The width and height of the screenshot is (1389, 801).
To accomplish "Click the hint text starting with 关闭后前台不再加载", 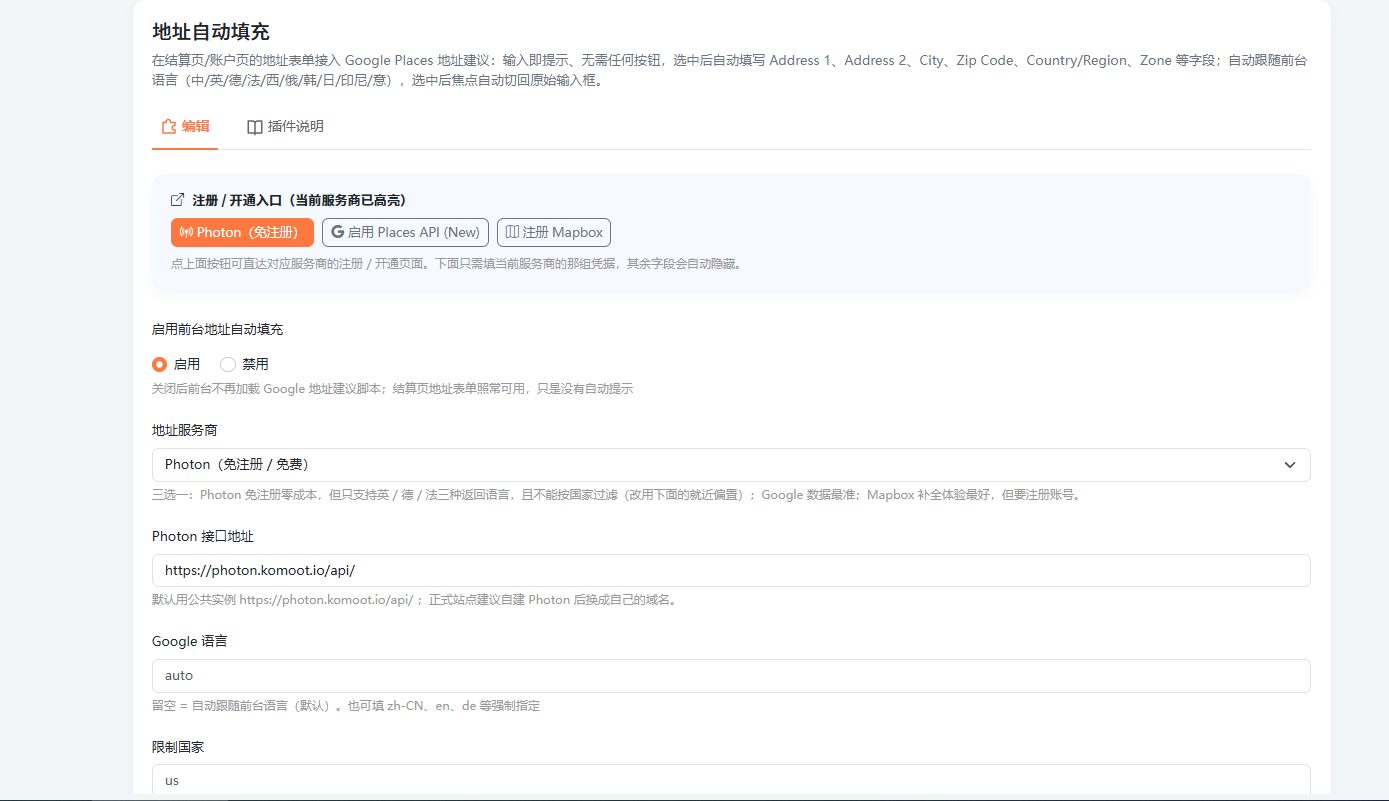I will (x=392, y=388).
